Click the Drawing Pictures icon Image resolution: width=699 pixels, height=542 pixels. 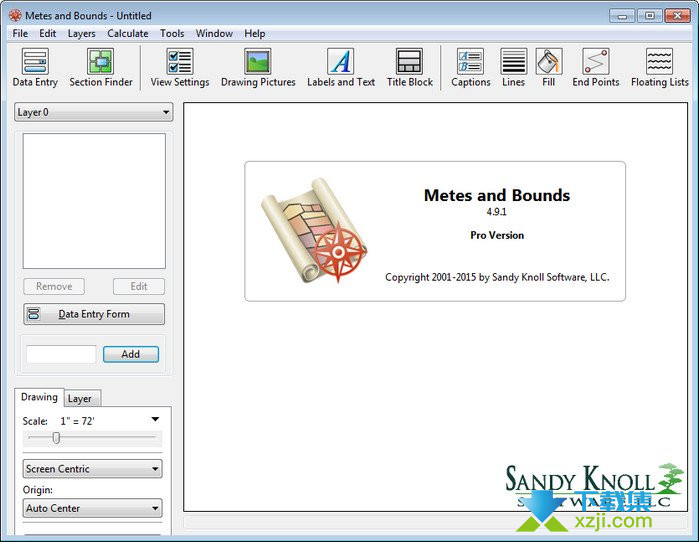[258, 62]
